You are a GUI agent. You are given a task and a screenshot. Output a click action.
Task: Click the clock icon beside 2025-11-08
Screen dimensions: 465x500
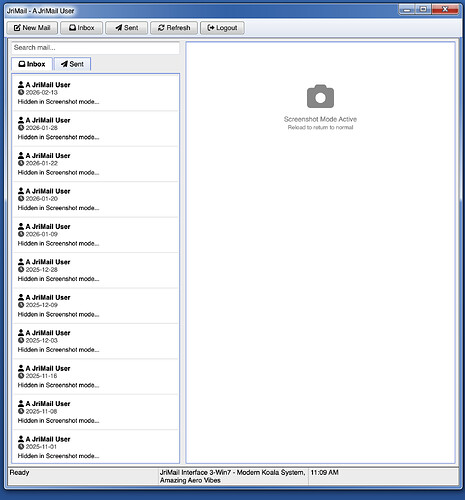click(21, 411)
